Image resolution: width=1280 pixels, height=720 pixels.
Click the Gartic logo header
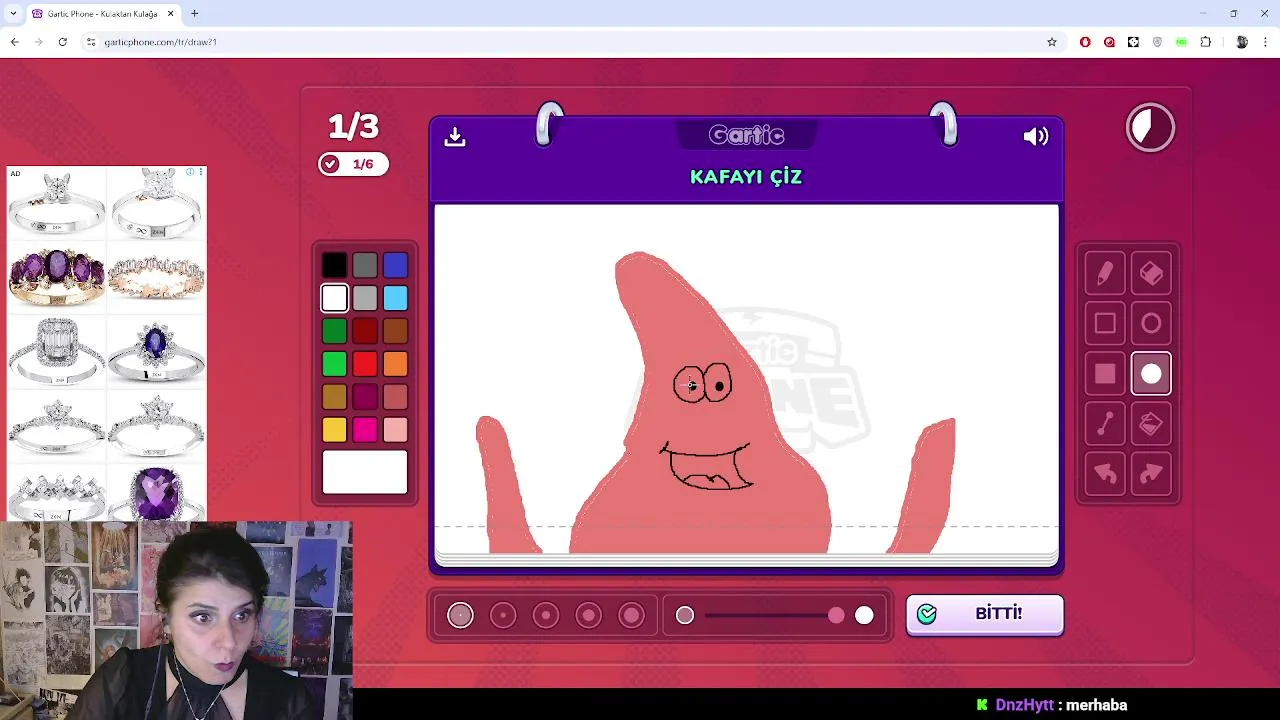pos(746,135)
